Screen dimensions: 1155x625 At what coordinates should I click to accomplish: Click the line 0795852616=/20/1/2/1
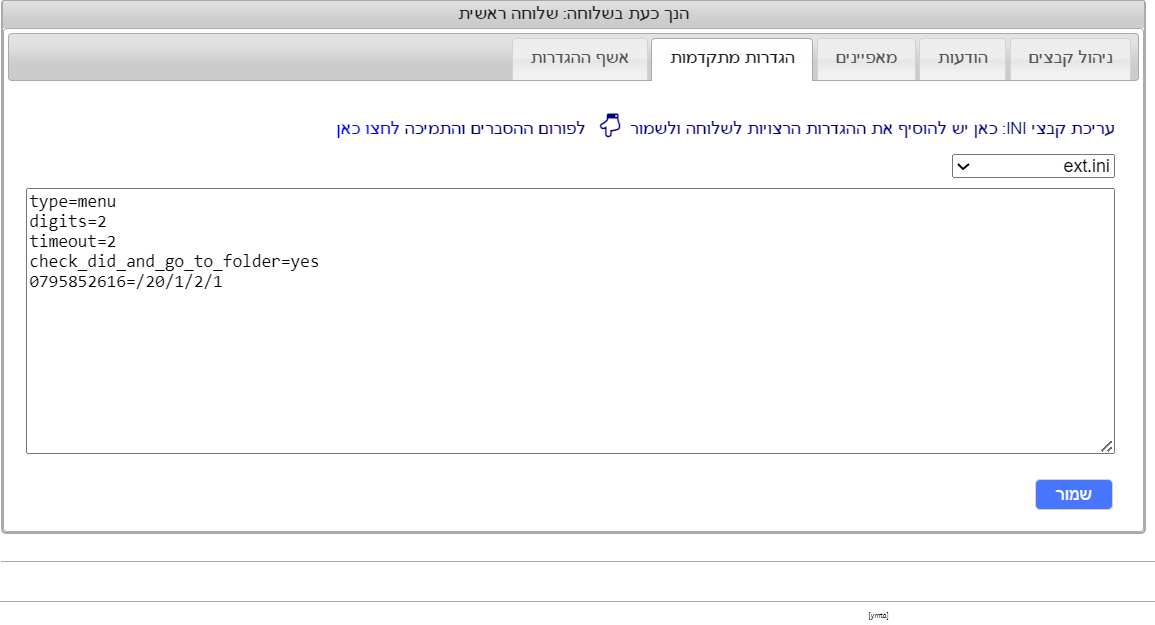point(126,282)
